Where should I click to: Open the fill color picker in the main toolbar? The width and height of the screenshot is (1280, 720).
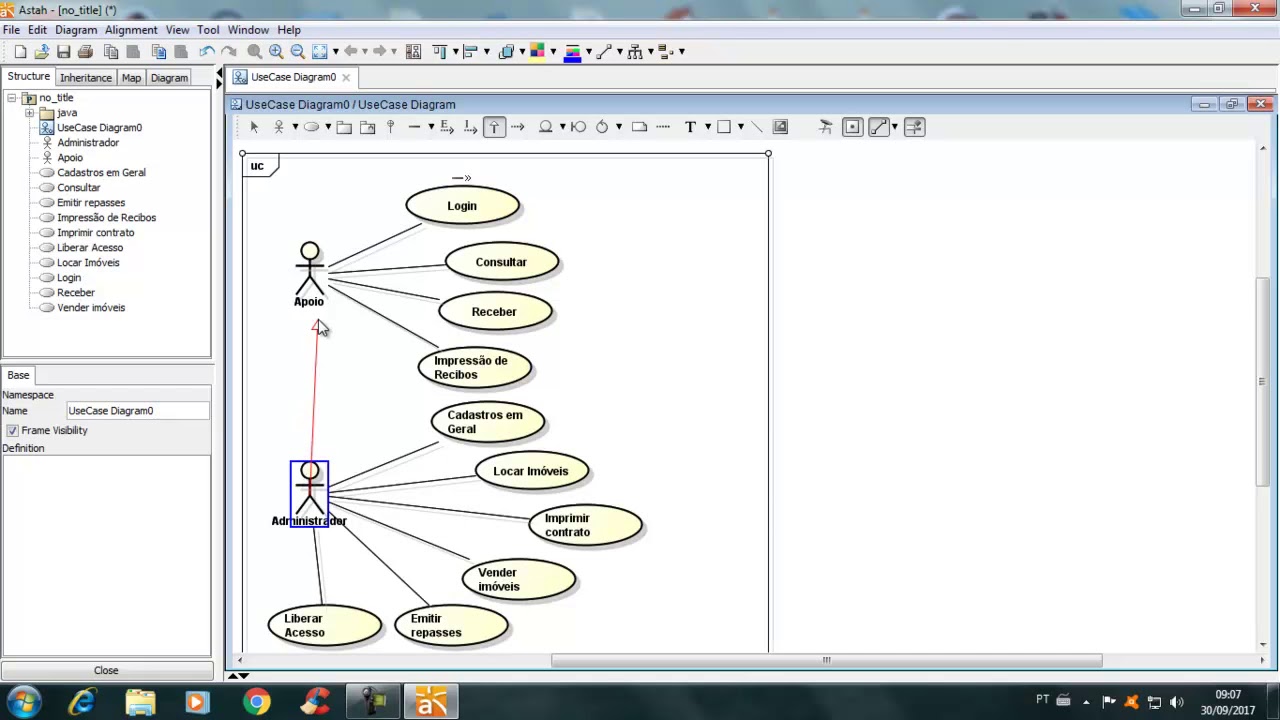(537, 52)
